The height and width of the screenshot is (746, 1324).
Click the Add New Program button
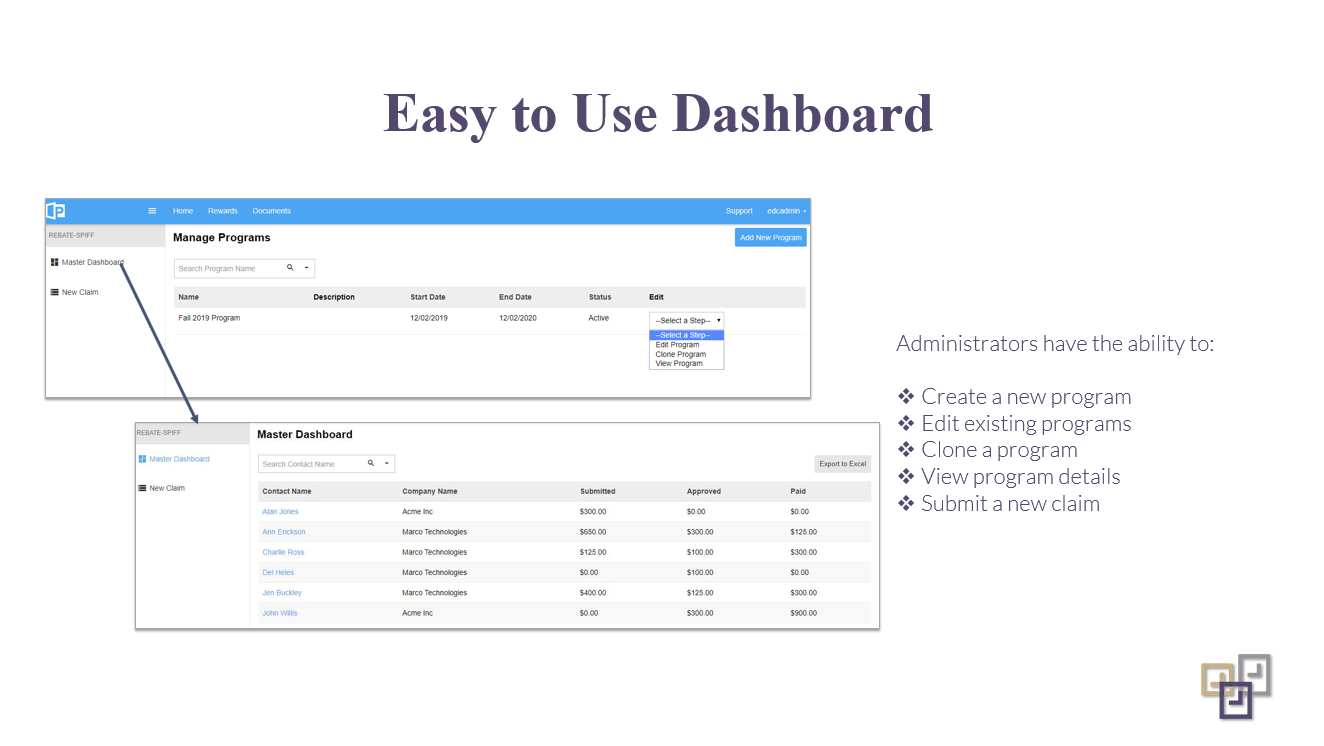pyautogui.click(x=771, y=238)
